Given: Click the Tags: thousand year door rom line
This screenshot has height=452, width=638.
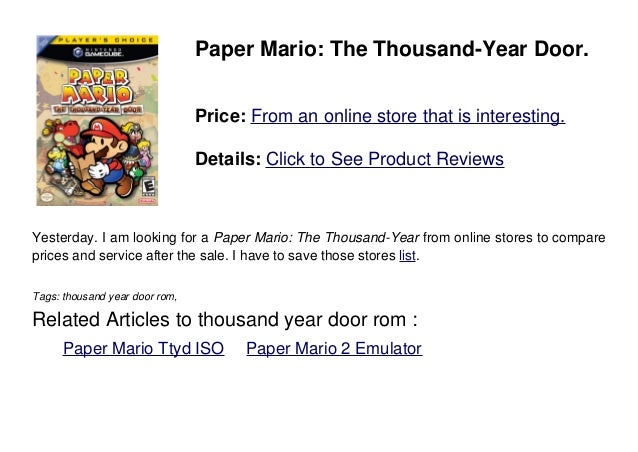Looking at the screenshot, I should tap(105, 296).
